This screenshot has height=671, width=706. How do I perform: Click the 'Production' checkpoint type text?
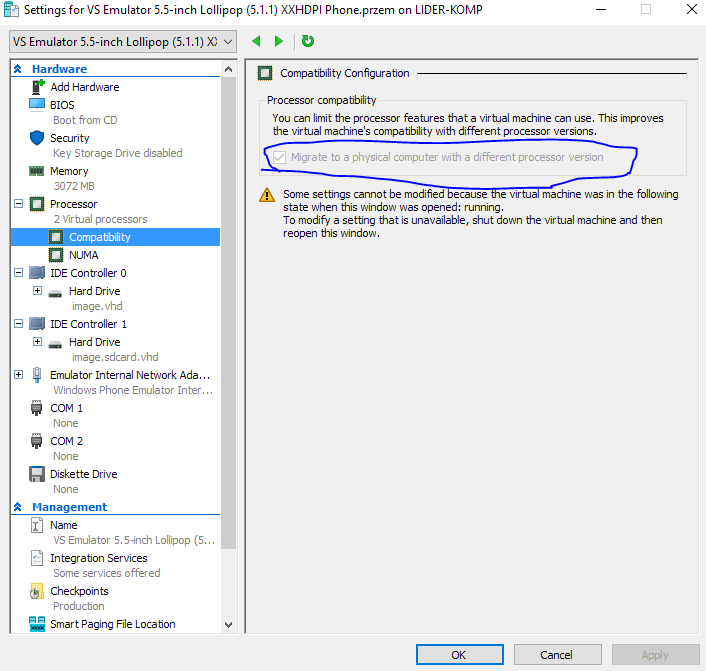point(79,606)
